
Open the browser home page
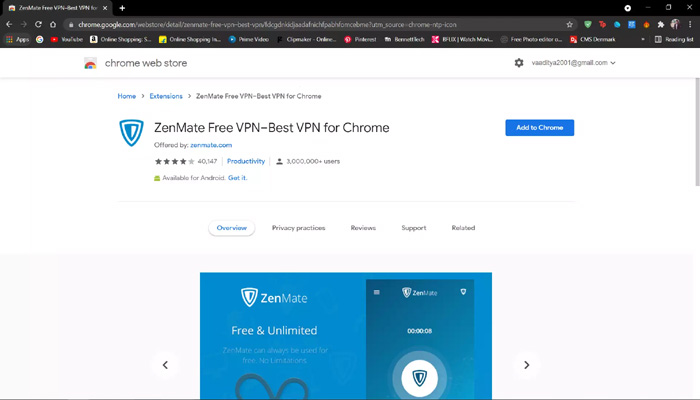point(53,25)
